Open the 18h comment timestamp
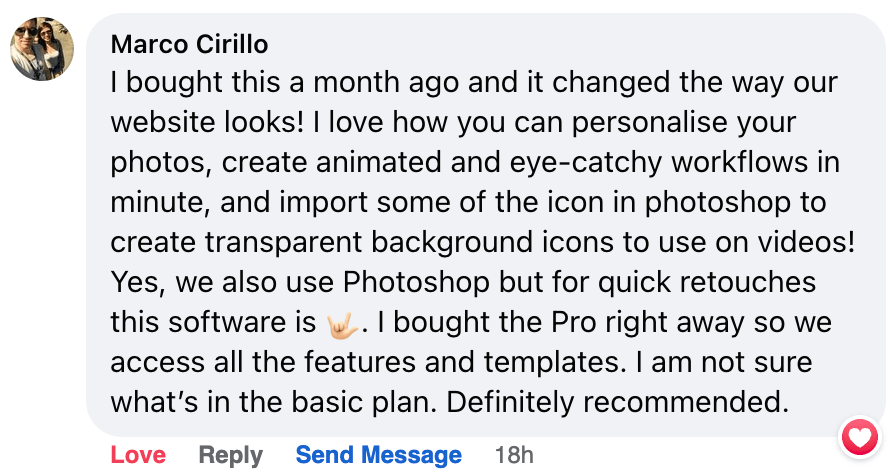Viewport: 894px width, 476px height. click(514, 455)
